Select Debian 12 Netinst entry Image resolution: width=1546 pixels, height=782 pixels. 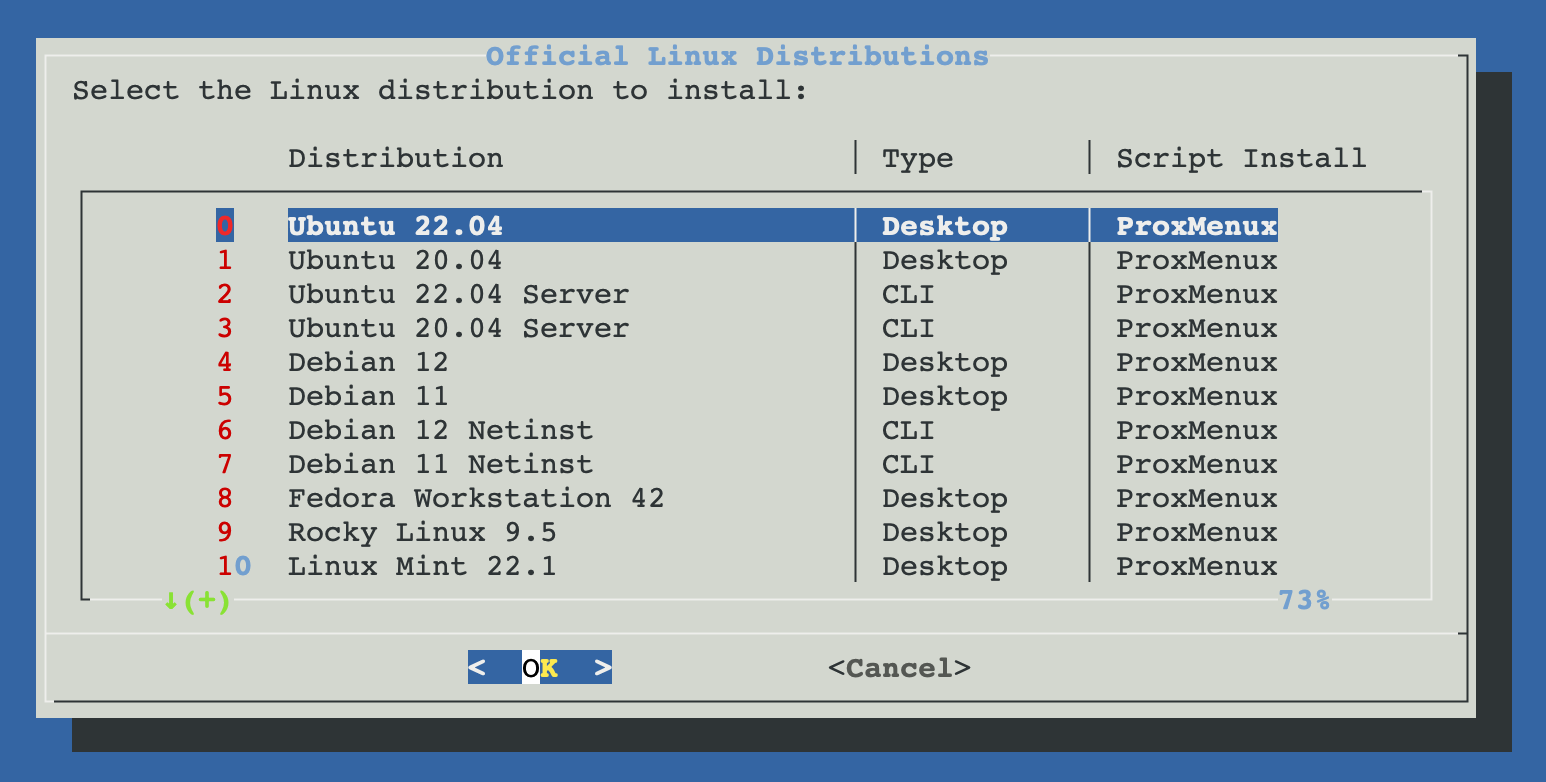coord(440,430)
